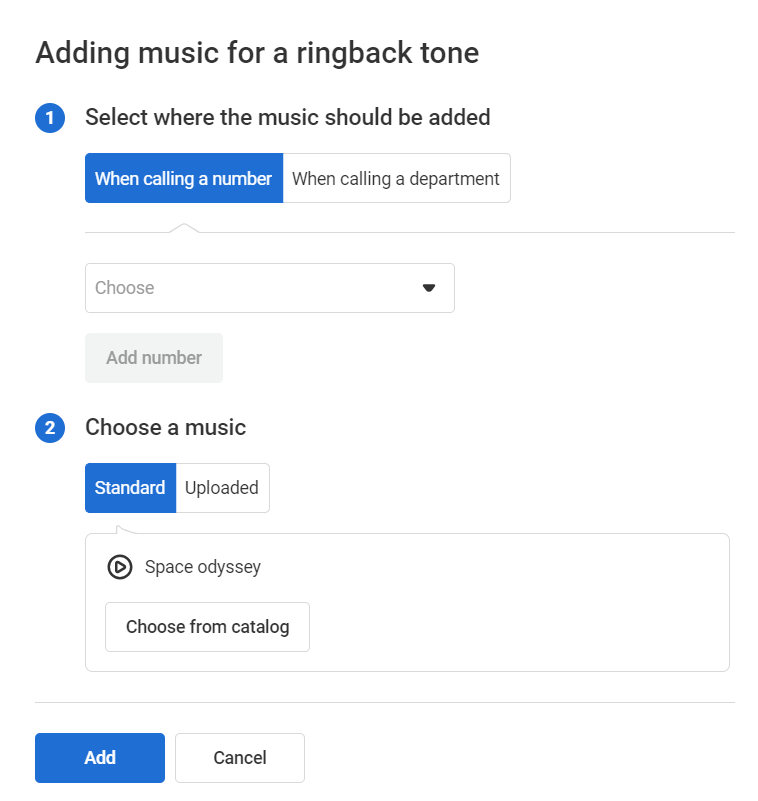This screenshot has height=801, width=758.
Task: Click the 'Adding music for a ringback tone' title
Action: click(x=257, y=53)
